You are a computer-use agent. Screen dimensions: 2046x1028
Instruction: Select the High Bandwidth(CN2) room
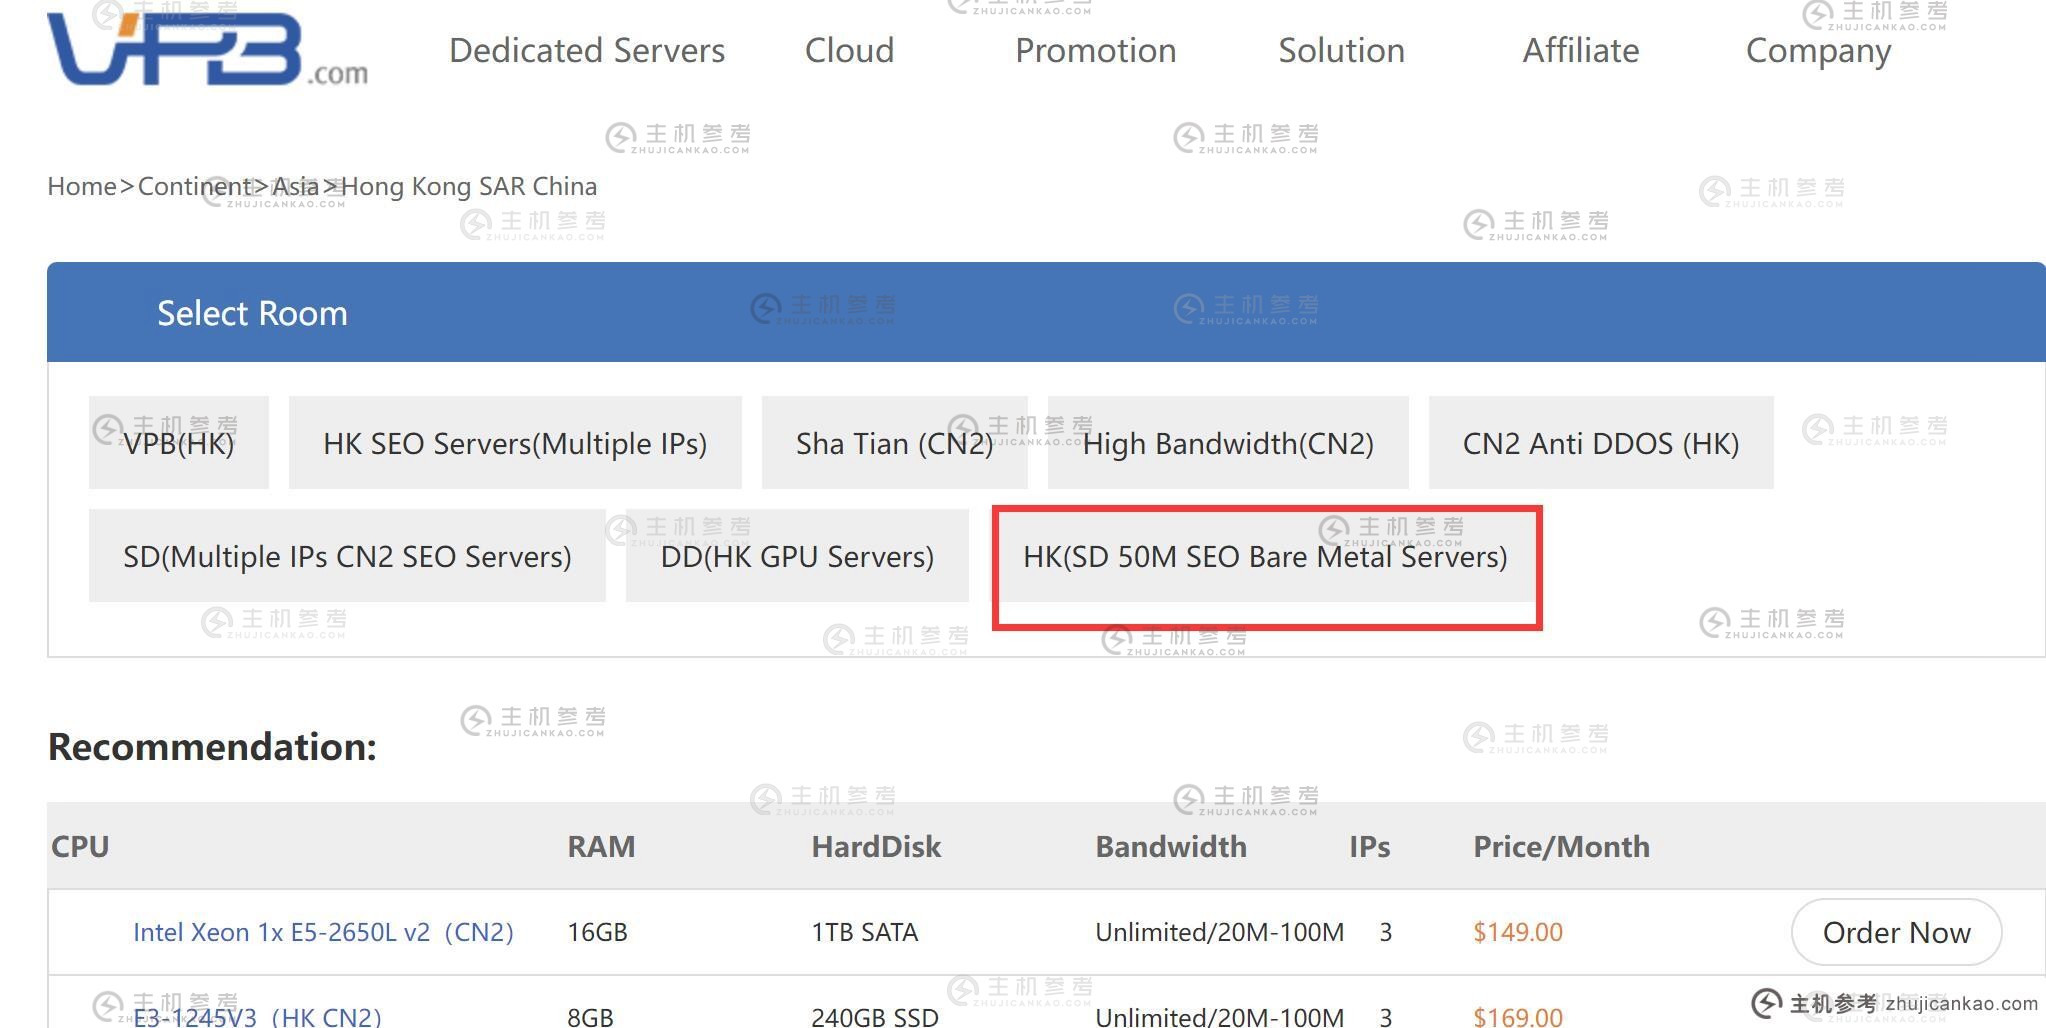[x=1228, y=443]
